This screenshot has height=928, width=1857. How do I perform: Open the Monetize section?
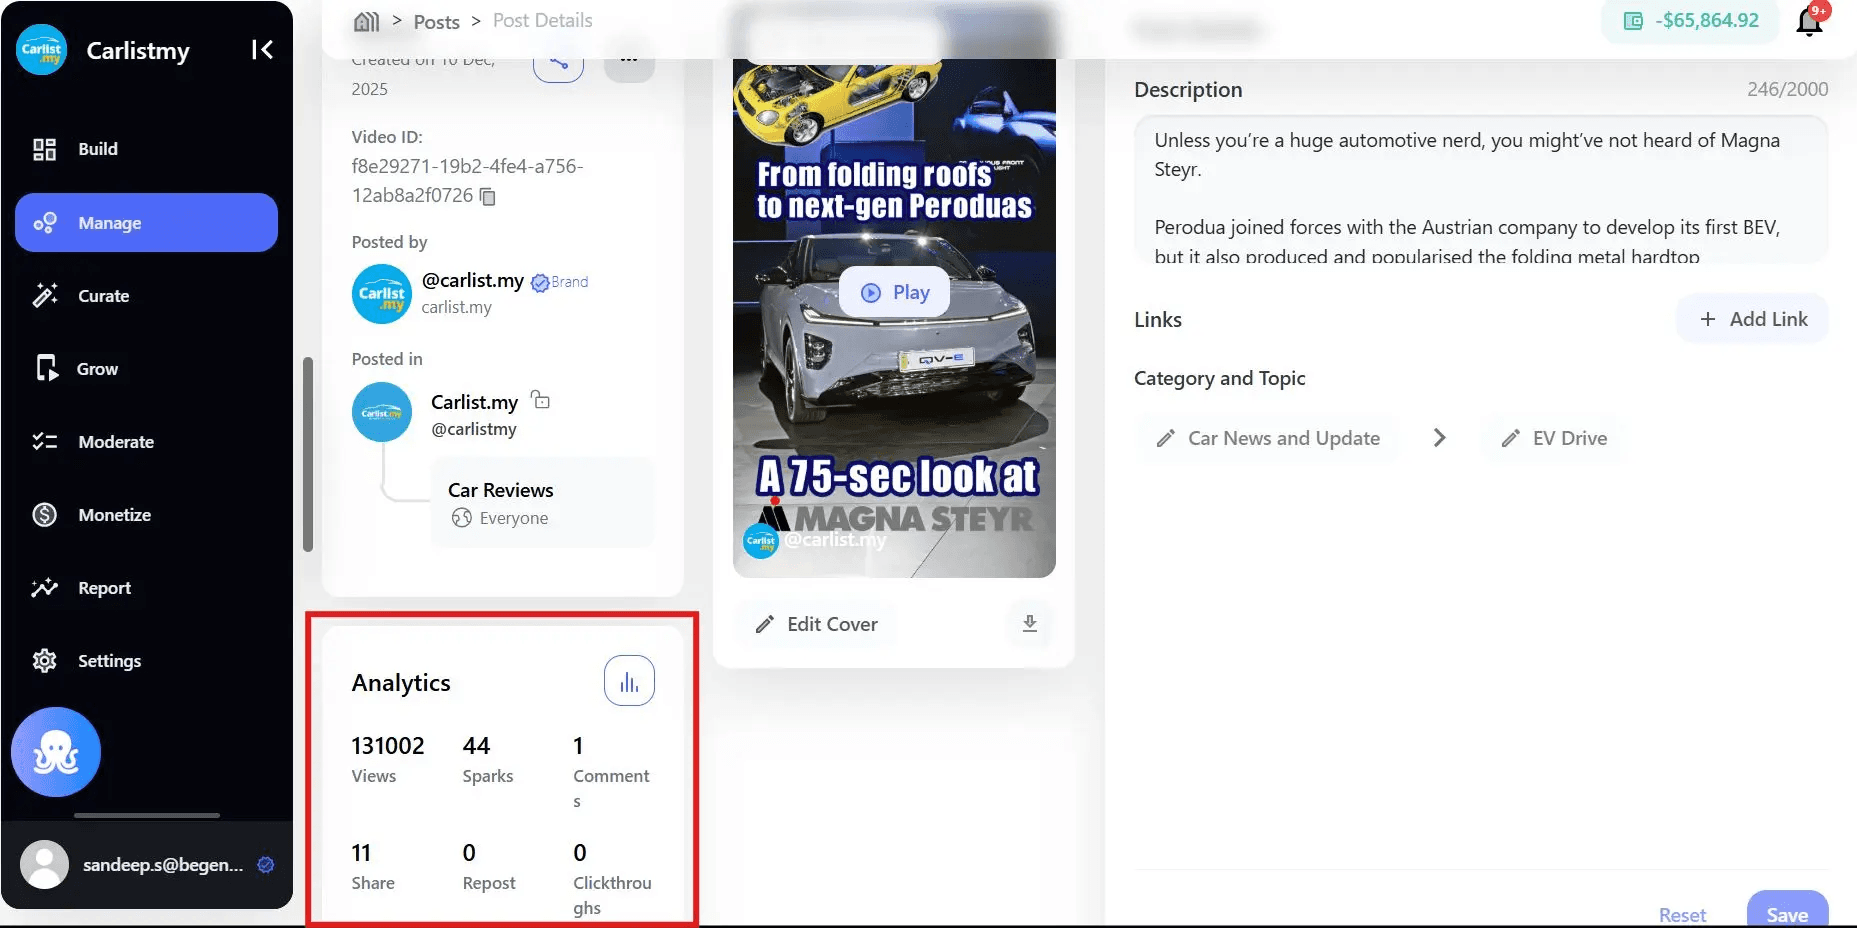tap(146, 515)
